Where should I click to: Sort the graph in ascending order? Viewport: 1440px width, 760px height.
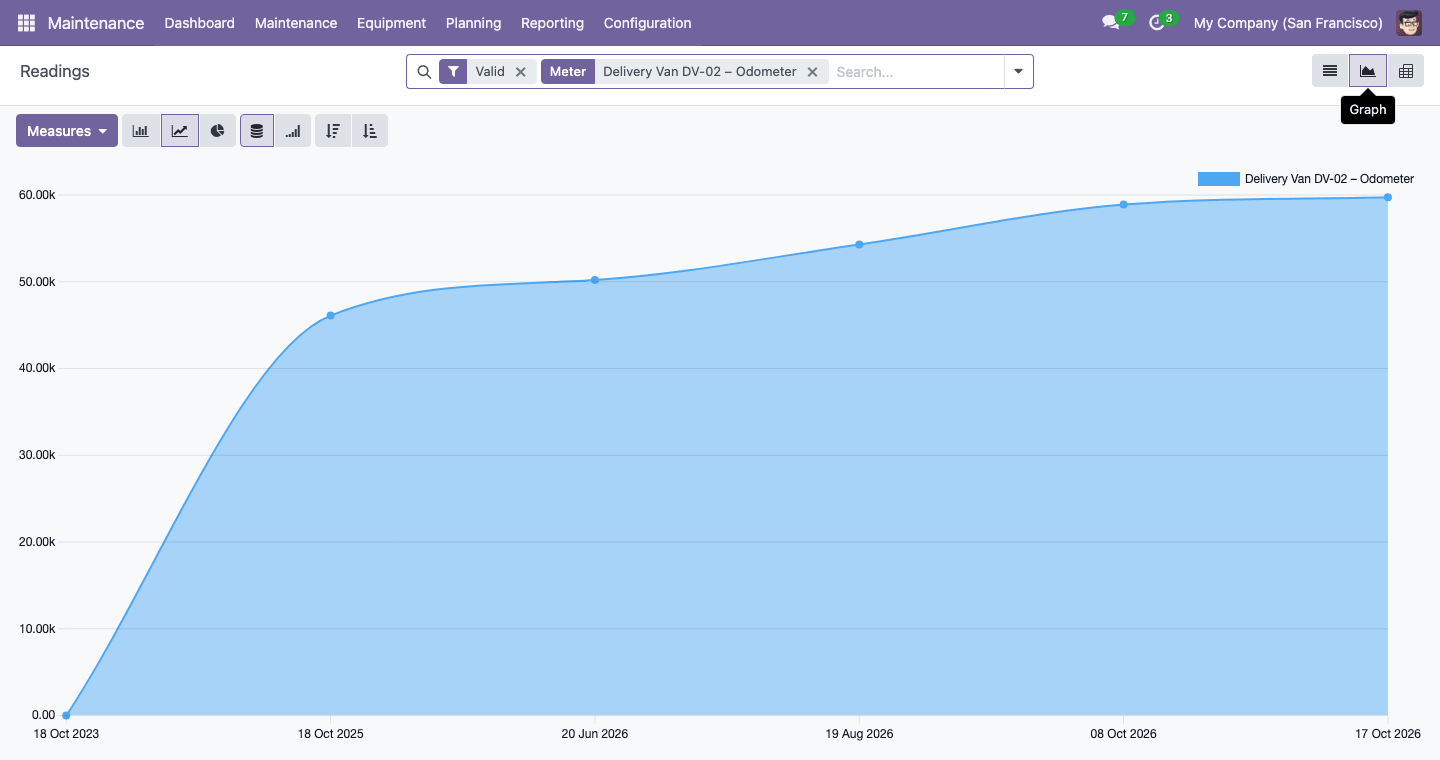click(x=370, y=131)
